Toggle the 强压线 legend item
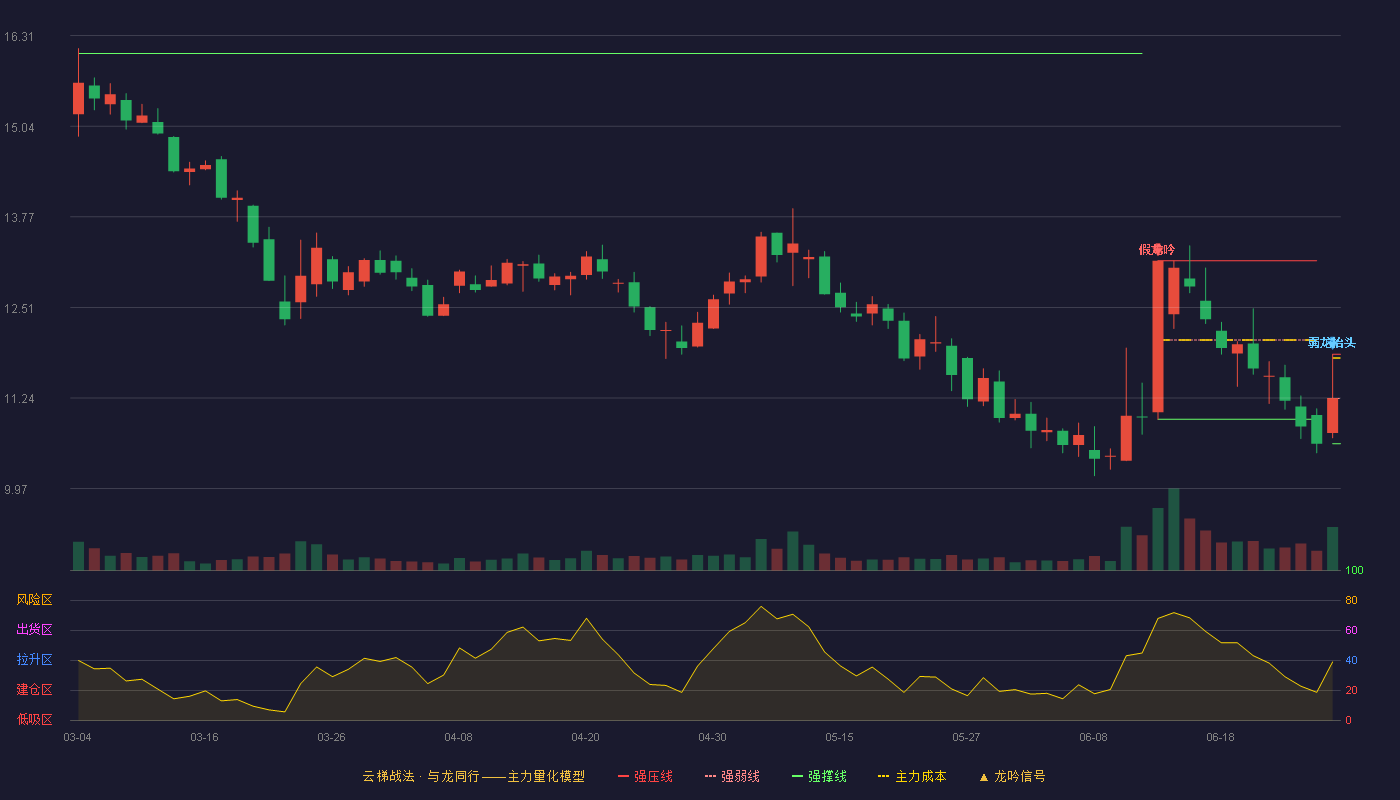The height and width of the screenshot is (800, 1400). pyautogui.click(x=645, y=776)
